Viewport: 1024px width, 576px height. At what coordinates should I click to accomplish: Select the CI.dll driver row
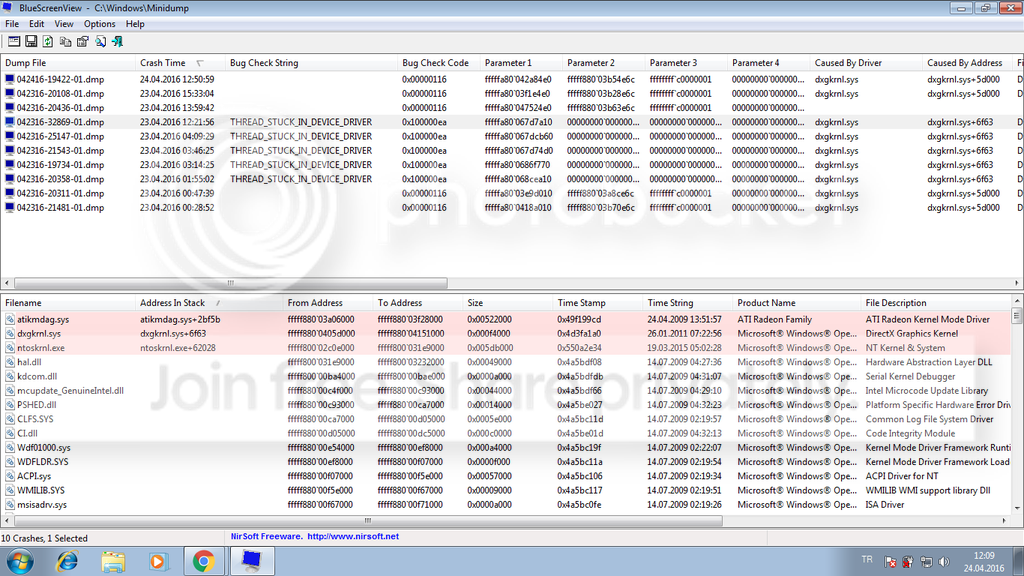click(506, 434)
